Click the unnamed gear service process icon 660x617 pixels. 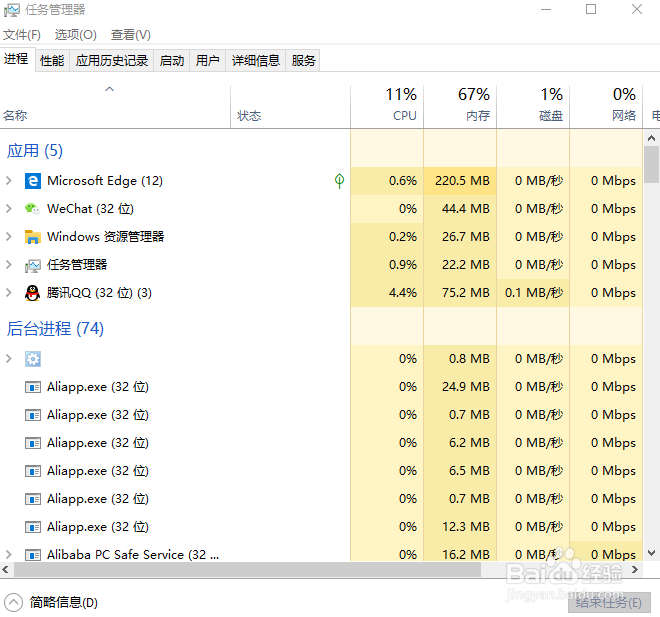(x=33, y=359)
